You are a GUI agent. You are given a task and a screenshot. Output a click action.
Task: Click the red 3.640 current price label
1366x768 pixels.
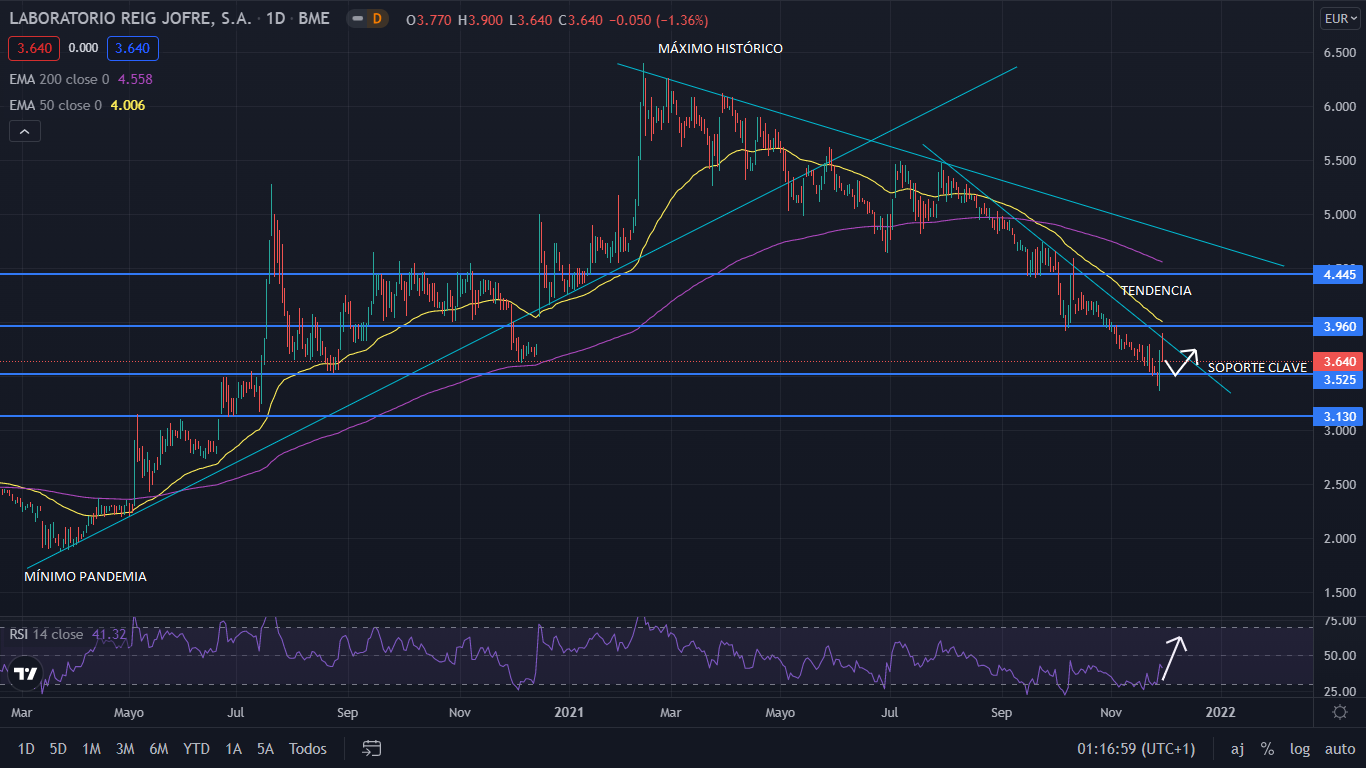click(1339, 362)
